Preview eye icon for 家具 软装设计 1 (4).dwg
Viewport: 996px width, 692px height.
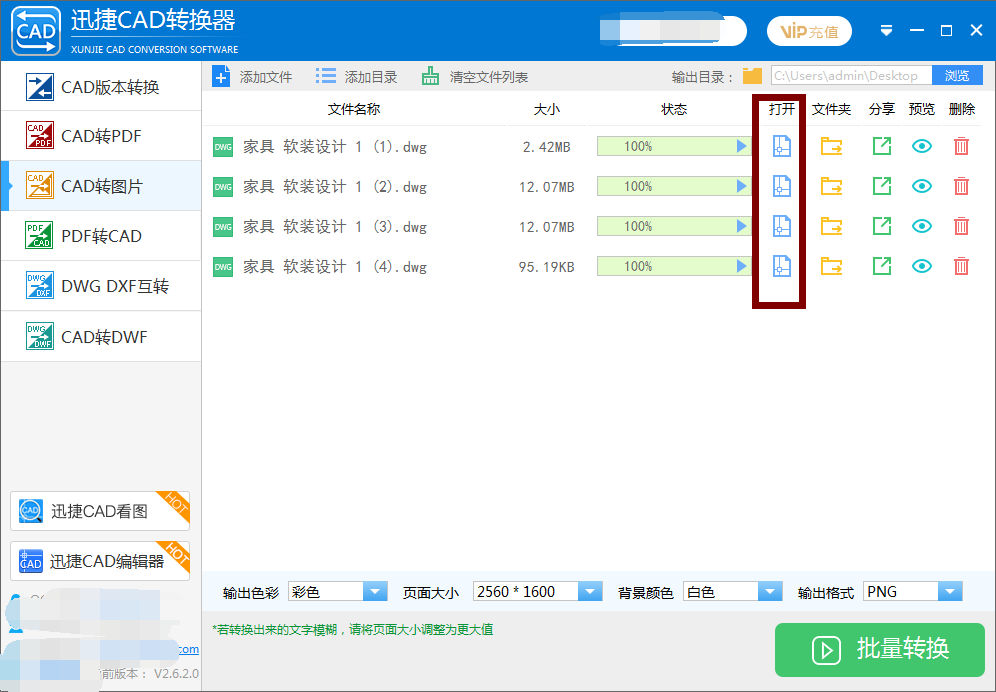pyautogui.click(x=922, y=266)
